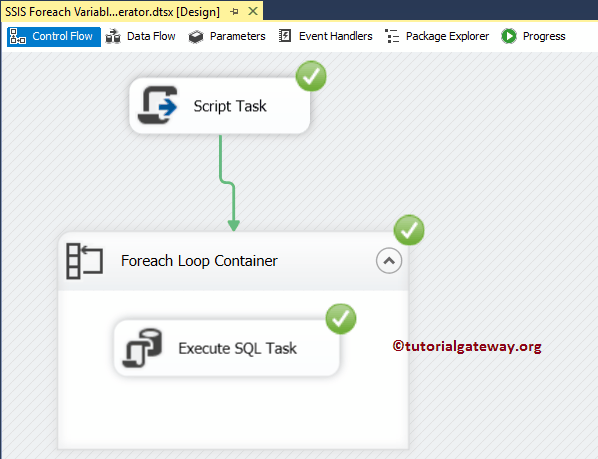Click the Data Flow tab icon

pyautogui.click(x=113, y=37)
